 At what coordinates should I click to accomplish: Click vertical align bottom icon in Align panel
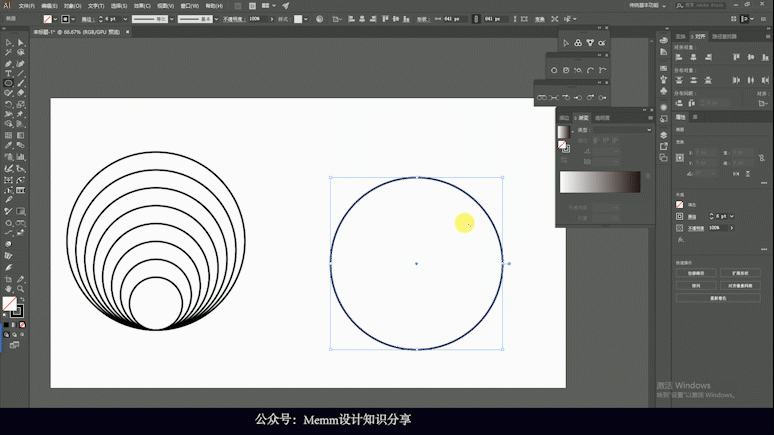pos(765,57)
